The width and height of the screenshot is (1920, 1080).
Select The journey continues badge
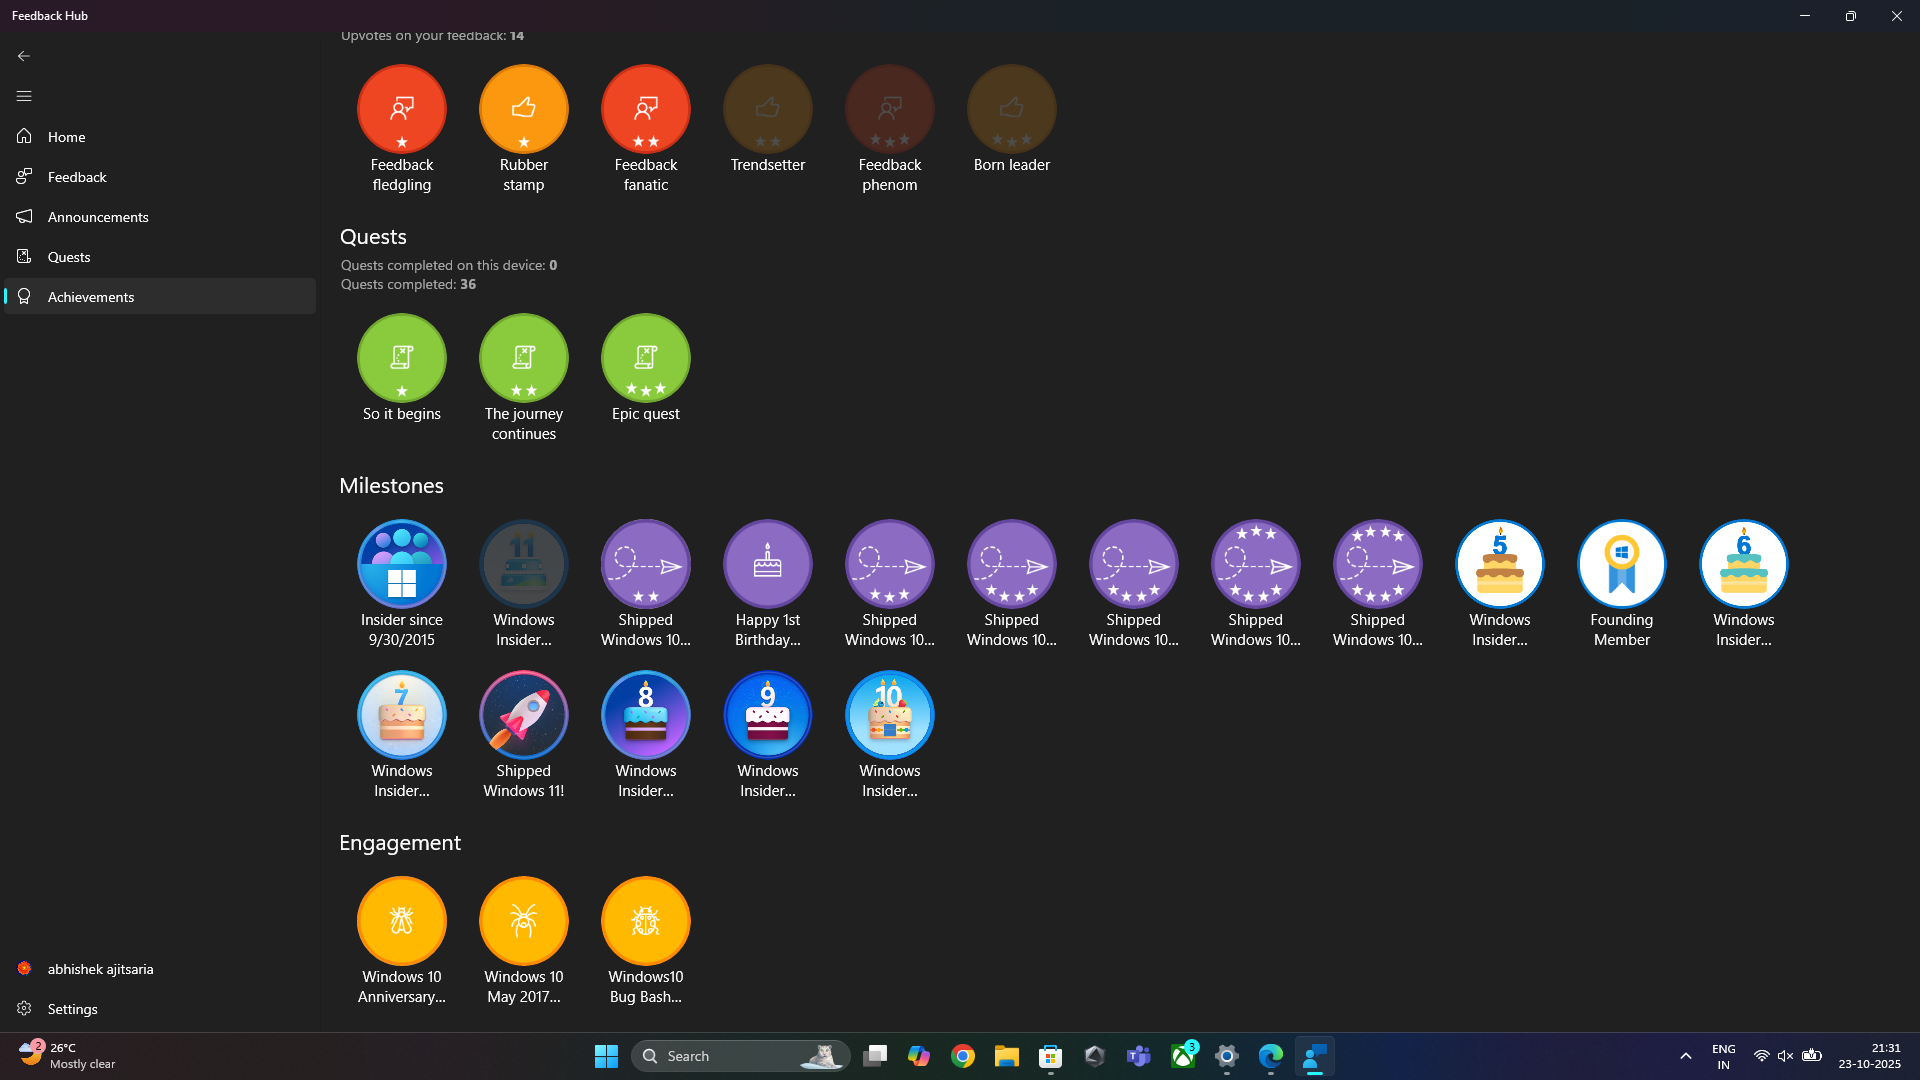tap(524, 359)
